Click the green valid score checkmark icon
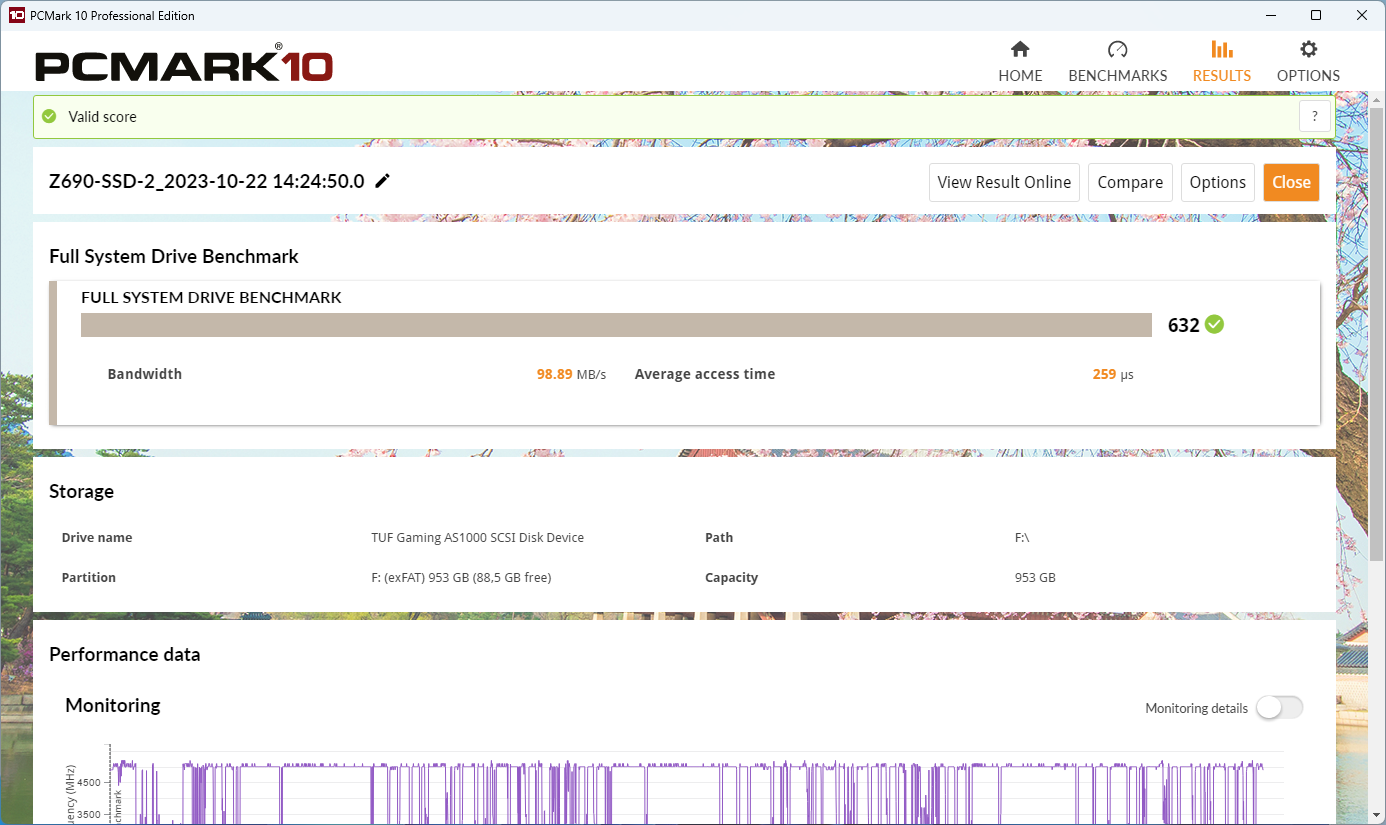Image resolution: width=1386 pixels, height=825 pixels. [x=49, y=117]
